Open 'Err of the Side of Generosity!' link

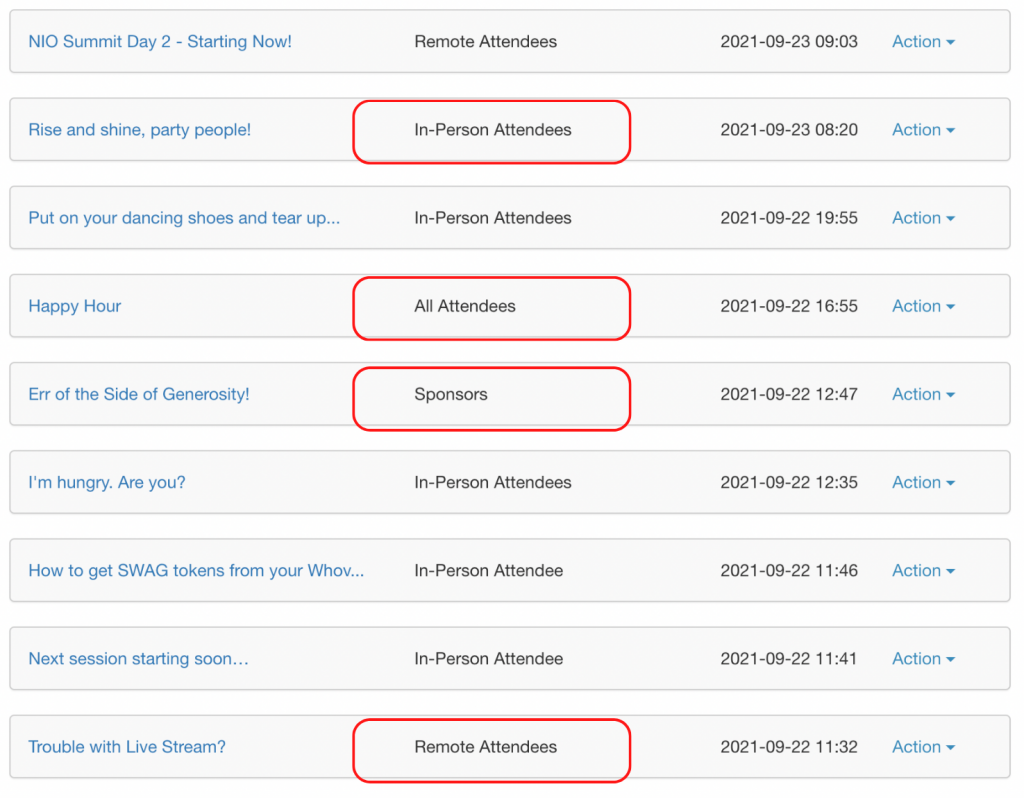point(139,394)
